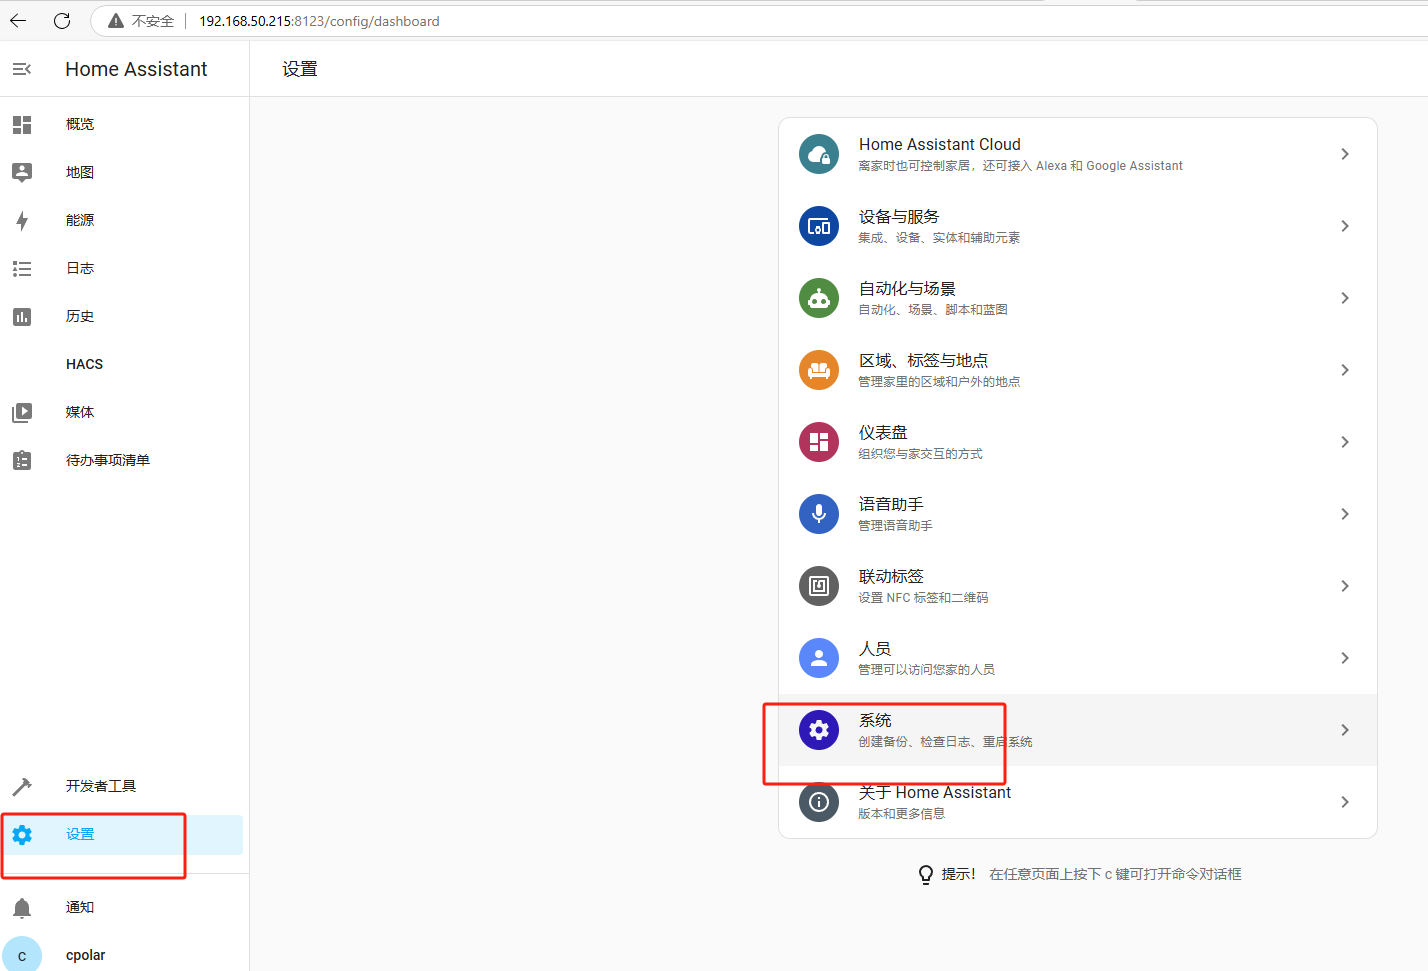This screenshot has width=1428, height=971.
Task: Open 开发者工具 in the sidebar
Action: point(124,786)
